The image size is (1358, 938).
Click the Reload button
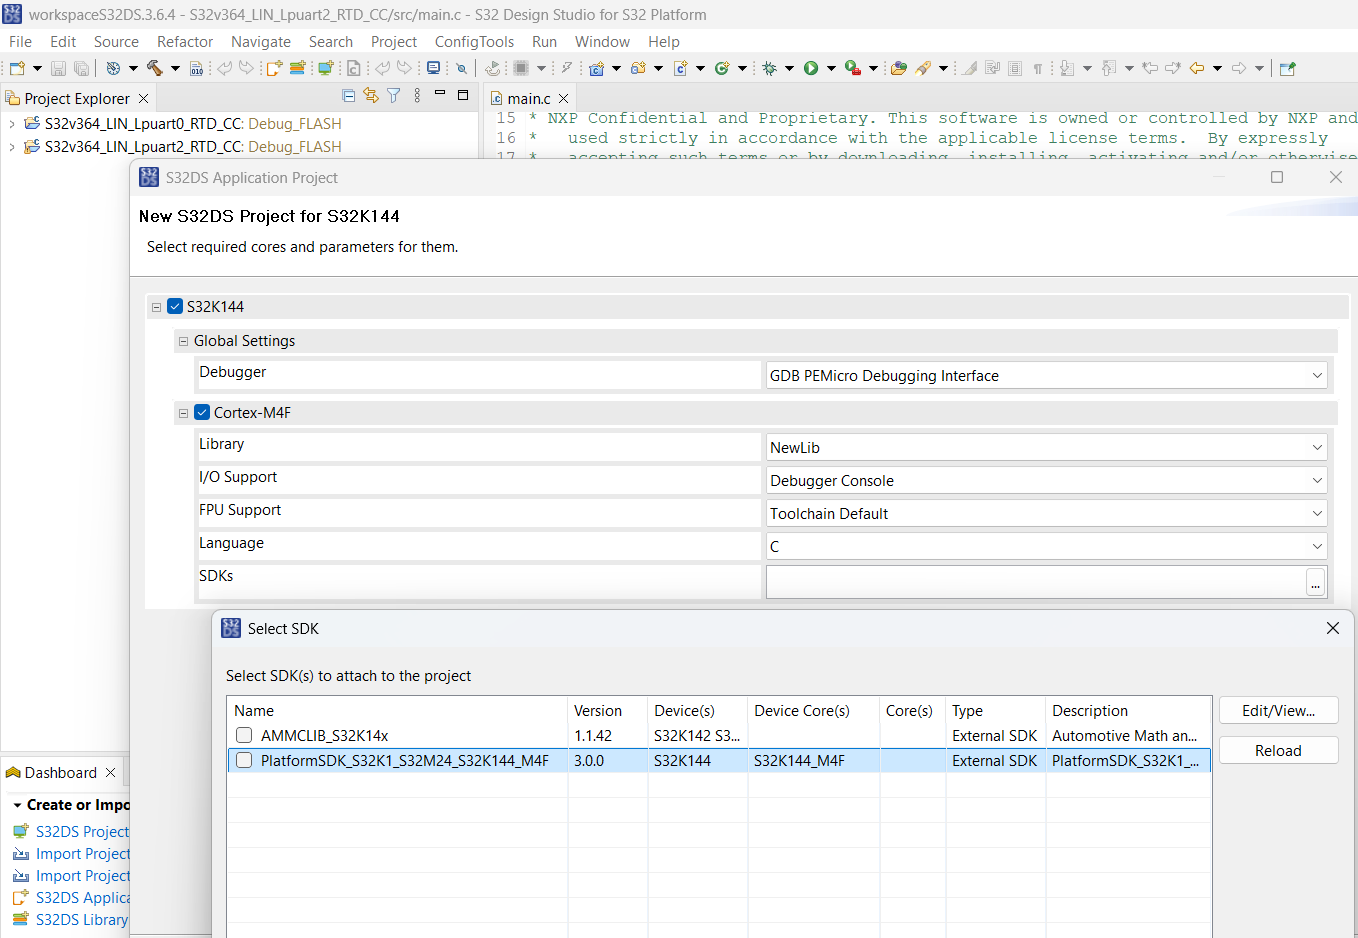click(1278, 751)
